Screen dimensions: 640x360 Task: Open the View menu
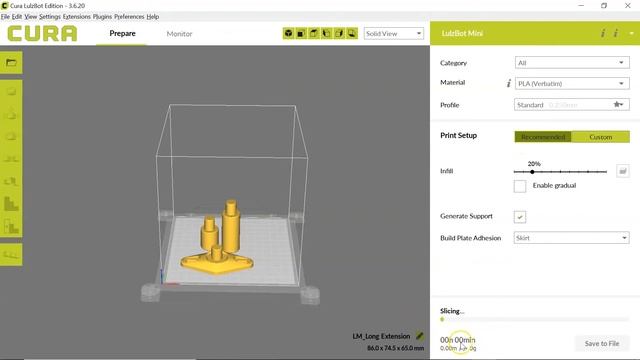(31, 17)
